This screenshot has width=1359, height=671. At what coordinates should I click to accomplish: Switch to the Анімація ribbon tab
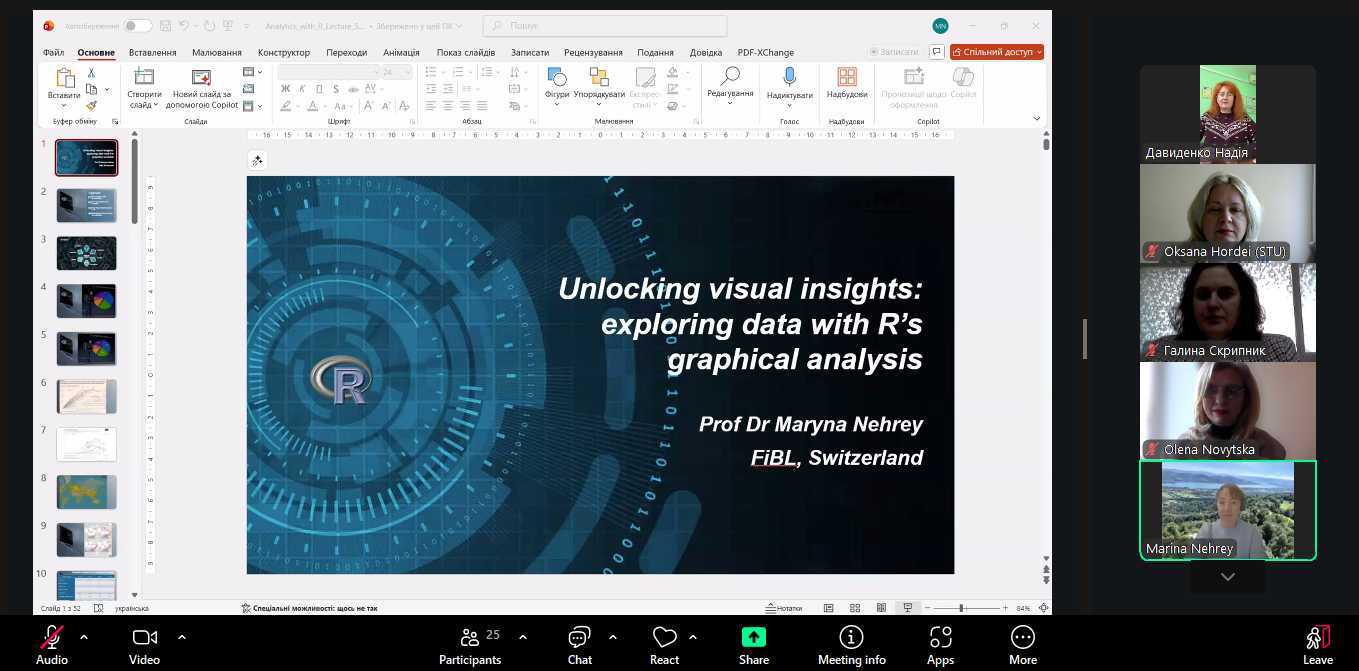tap(401, 52)
